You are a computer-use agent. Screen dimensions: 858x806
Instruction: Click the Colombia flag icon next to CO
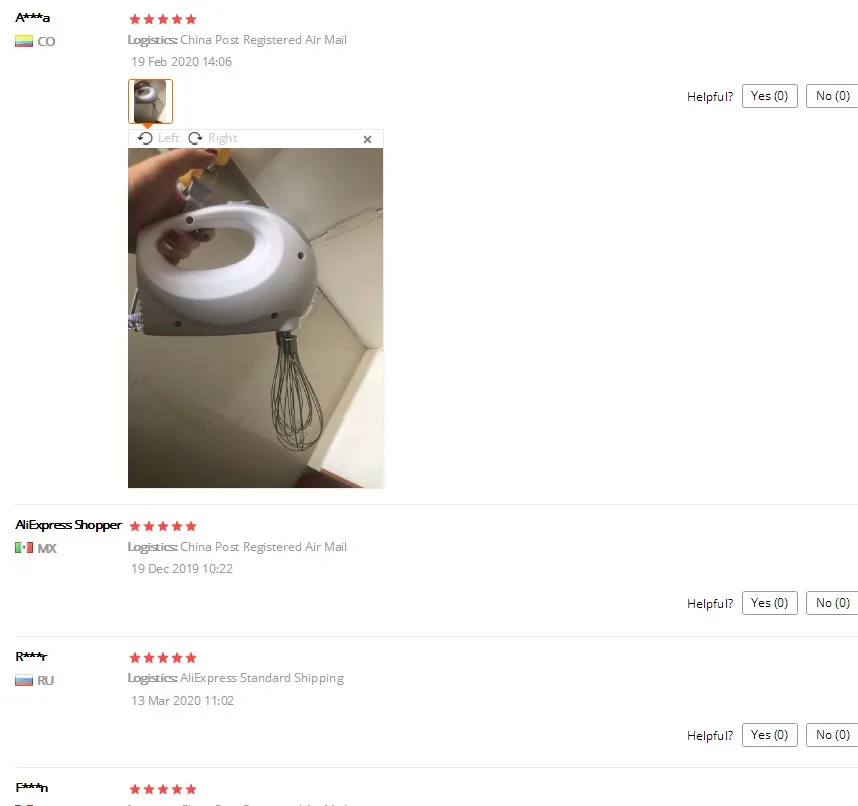[24, 42]
